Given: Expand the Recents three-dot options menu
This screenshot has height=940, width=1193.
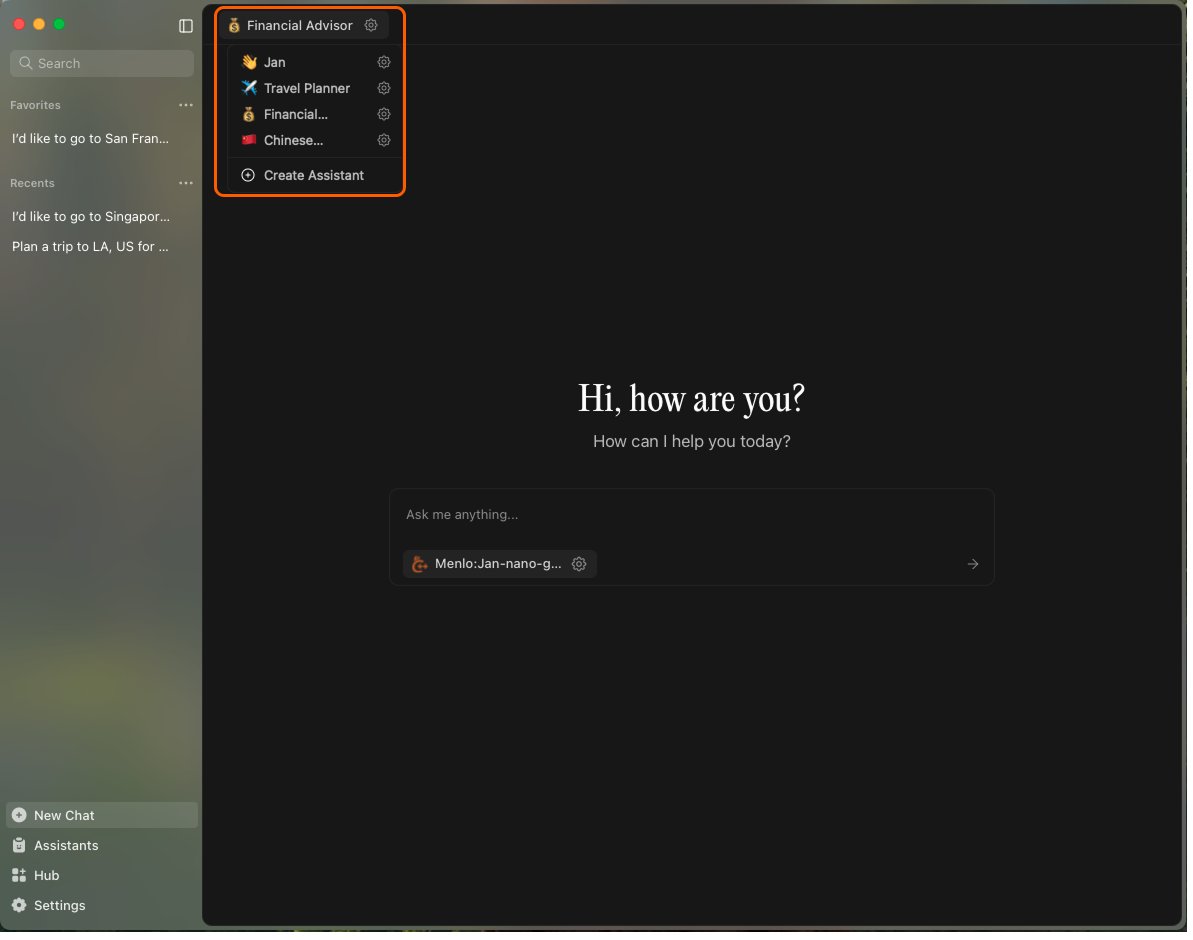Looking at the screenshot, I should pos(186,183).
